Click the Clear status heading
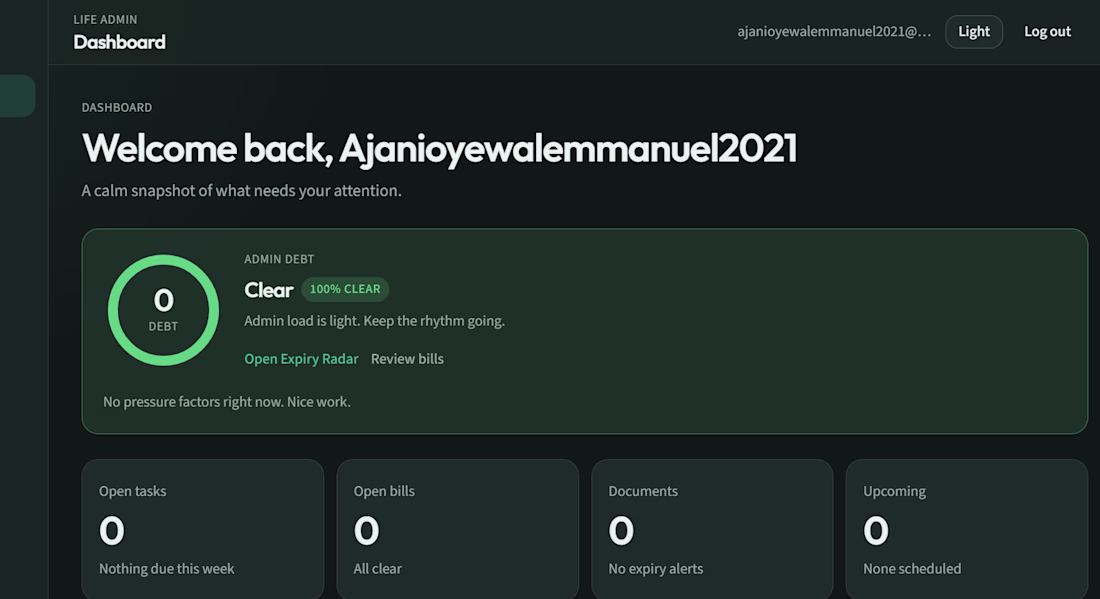 coord(269,290)
